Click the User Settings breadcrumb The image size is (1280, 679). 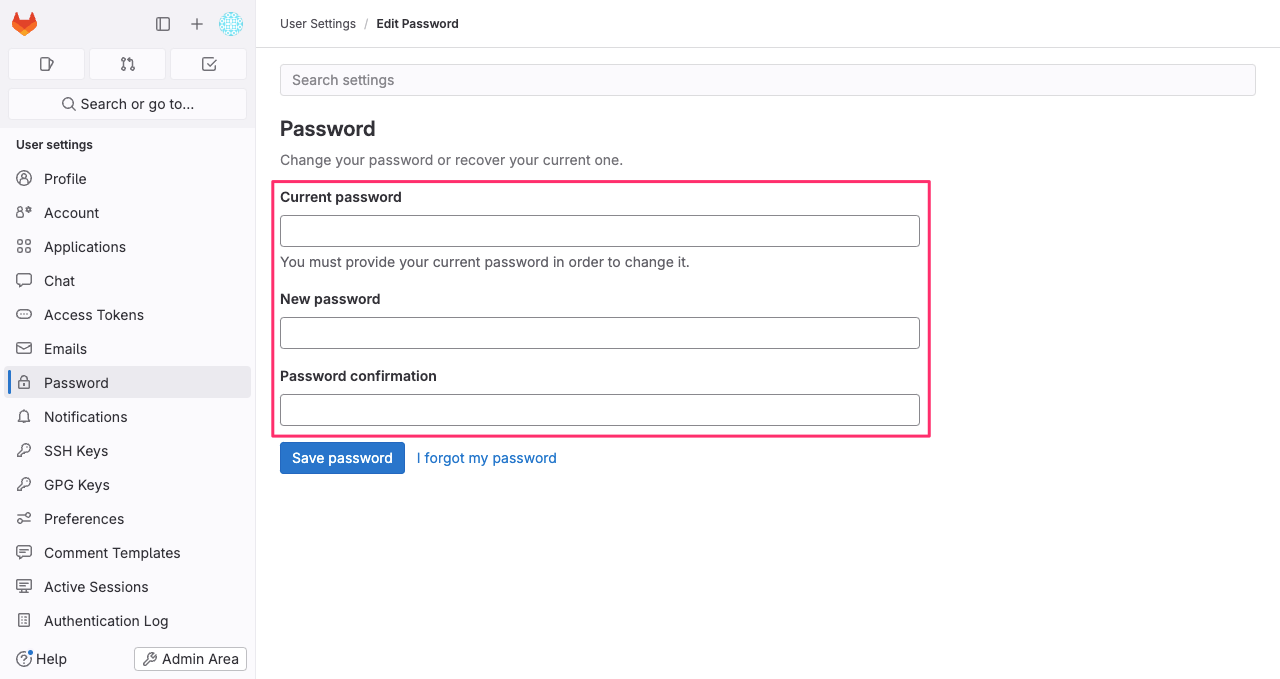click(318, 24)
